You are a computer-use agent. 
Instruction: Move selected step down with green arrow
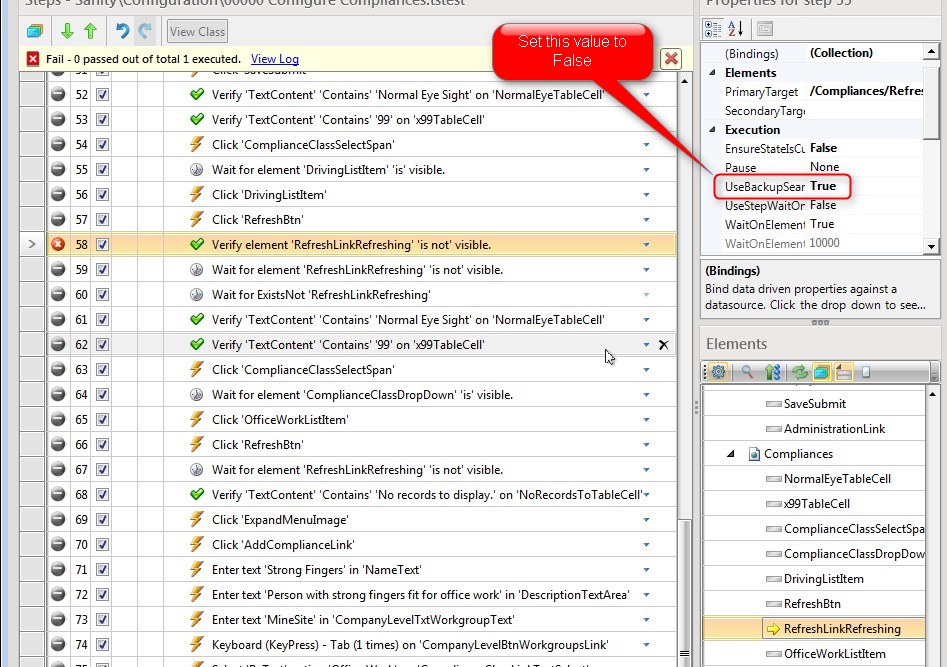[67, 31]
